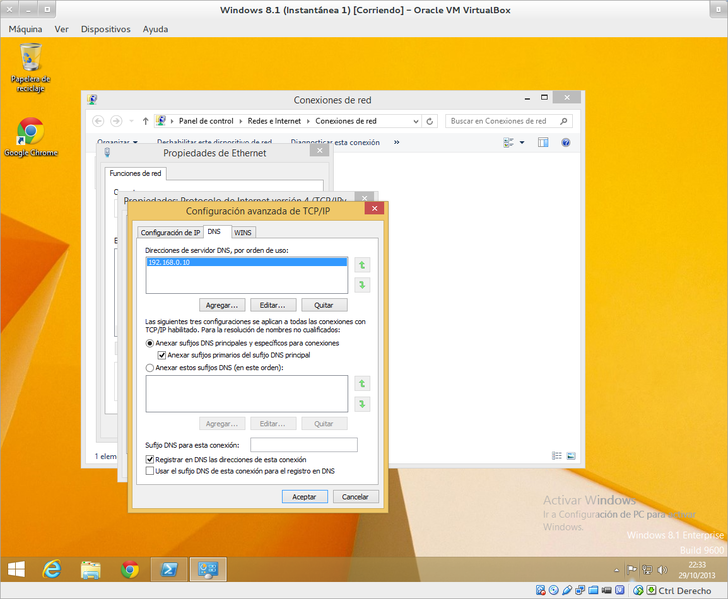The width and height of the screenshot is (728, 599).
Task: Show more toolbar commands via the chevron
Action: coord(396,143)
